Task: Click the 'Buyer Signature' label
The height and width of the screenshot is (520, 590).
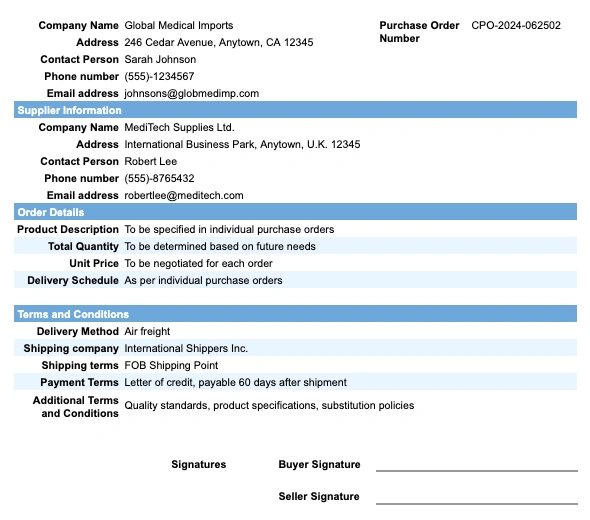Action: [319, 464]
